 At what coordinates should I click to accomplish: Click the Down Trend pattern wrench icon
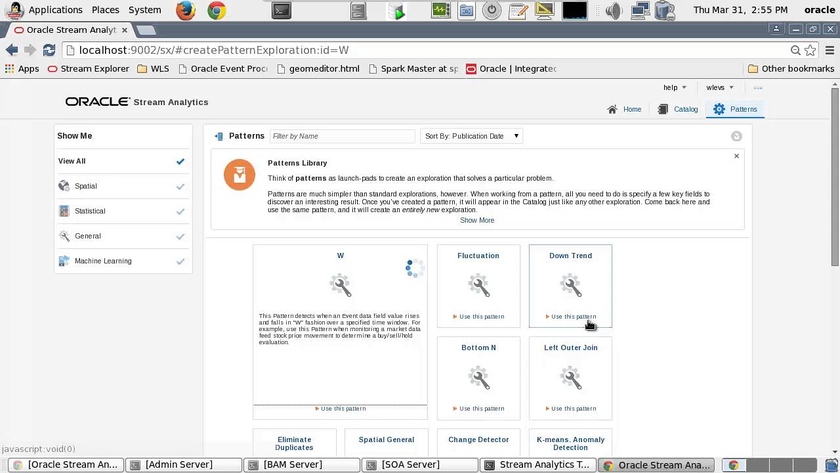click(571, 287)
